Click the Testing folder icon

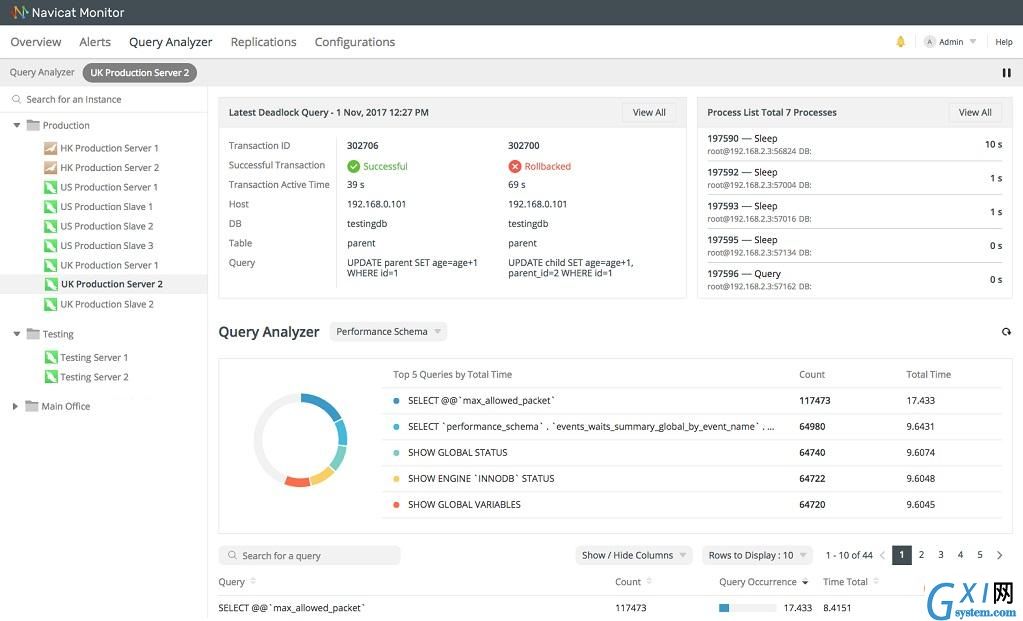tap(33, 333)
